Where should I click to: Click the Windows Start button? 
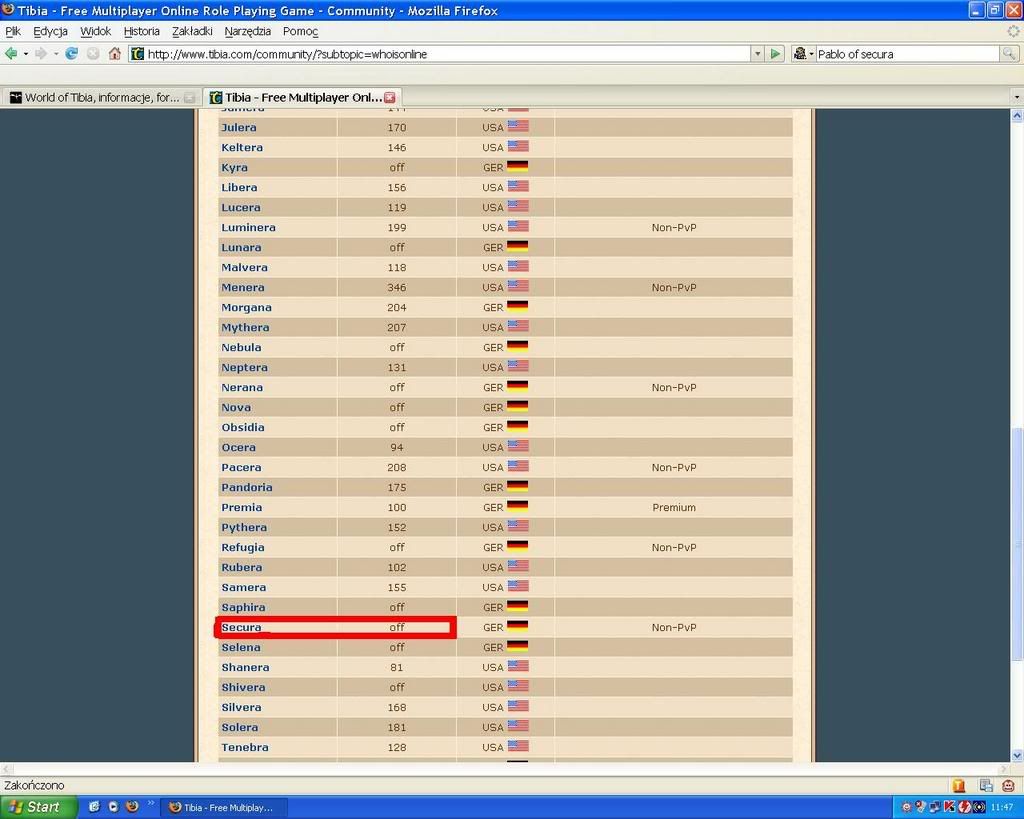pos(39,807)
